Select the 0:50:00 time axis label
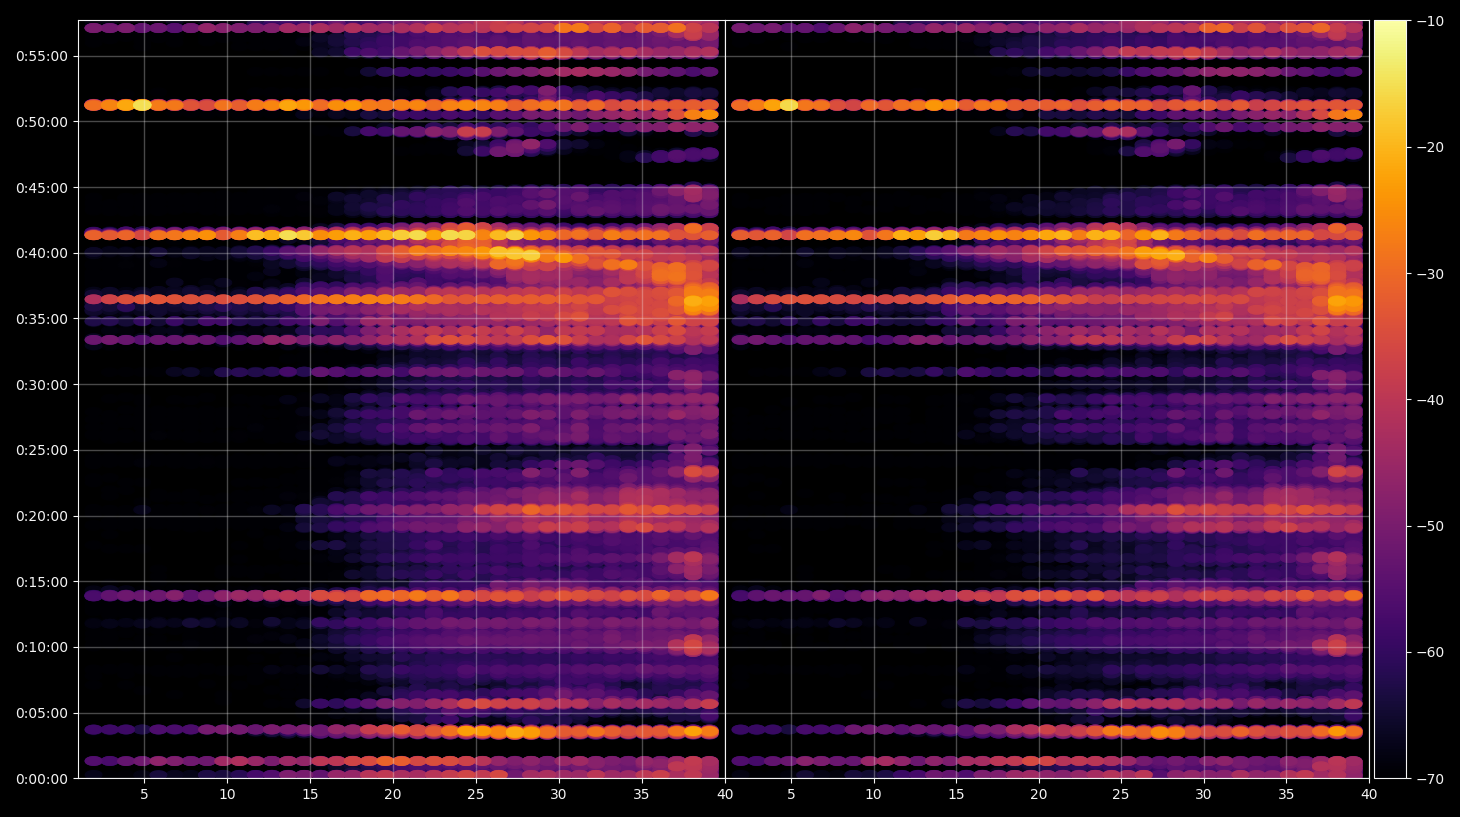Viewport: 1460px width, 817px height. (x=42, y=122)
